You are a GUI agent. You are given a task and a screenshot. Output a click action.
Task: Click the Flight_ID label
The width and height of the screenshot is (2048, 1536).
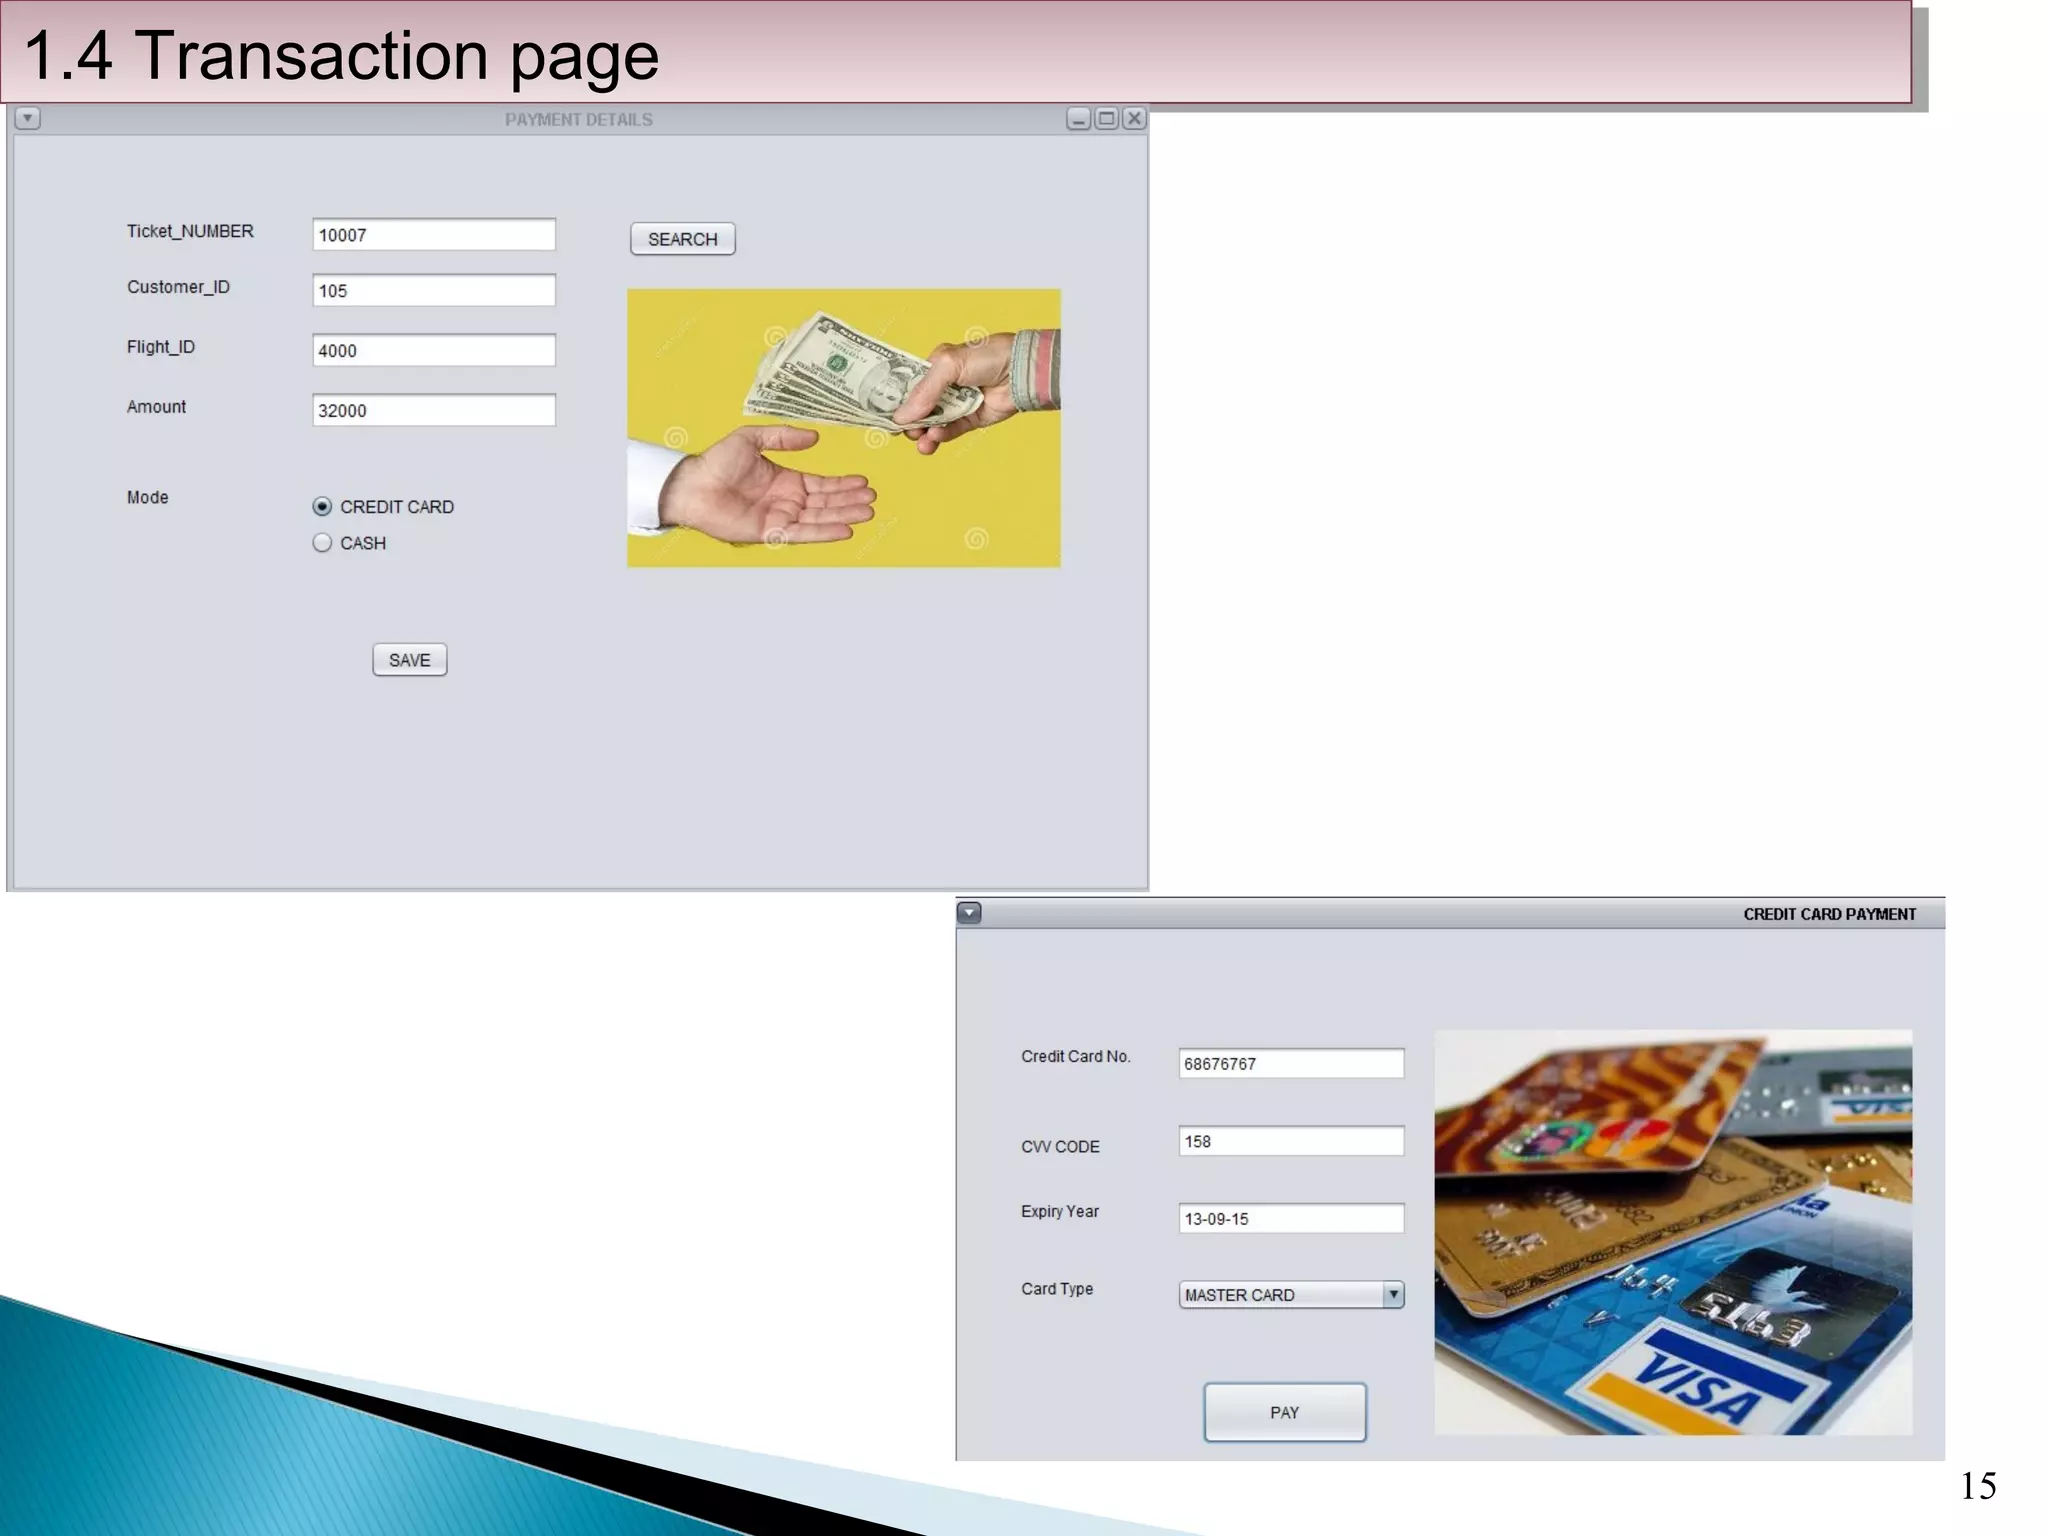(161, 347)
